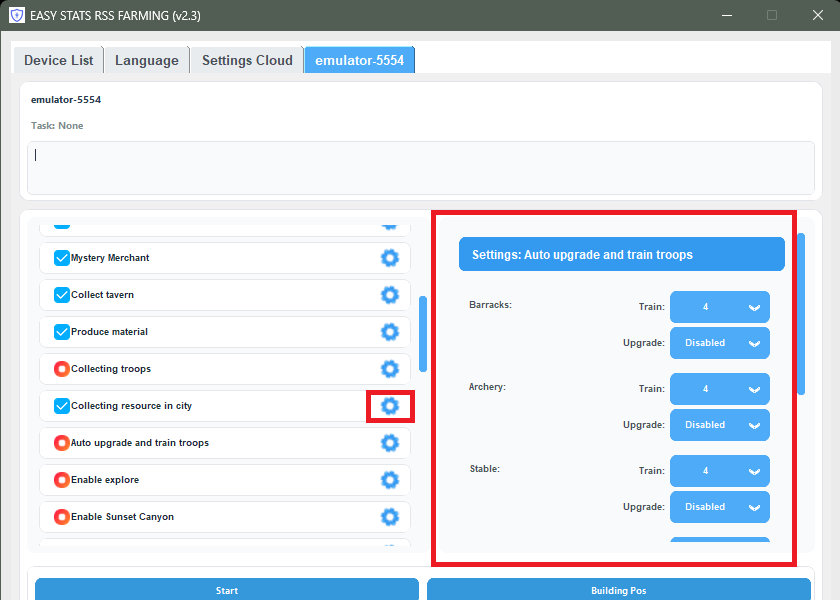Open Collect tavern settings gear
The width and height of the screenshot is (840, 600).
point(389,295)
